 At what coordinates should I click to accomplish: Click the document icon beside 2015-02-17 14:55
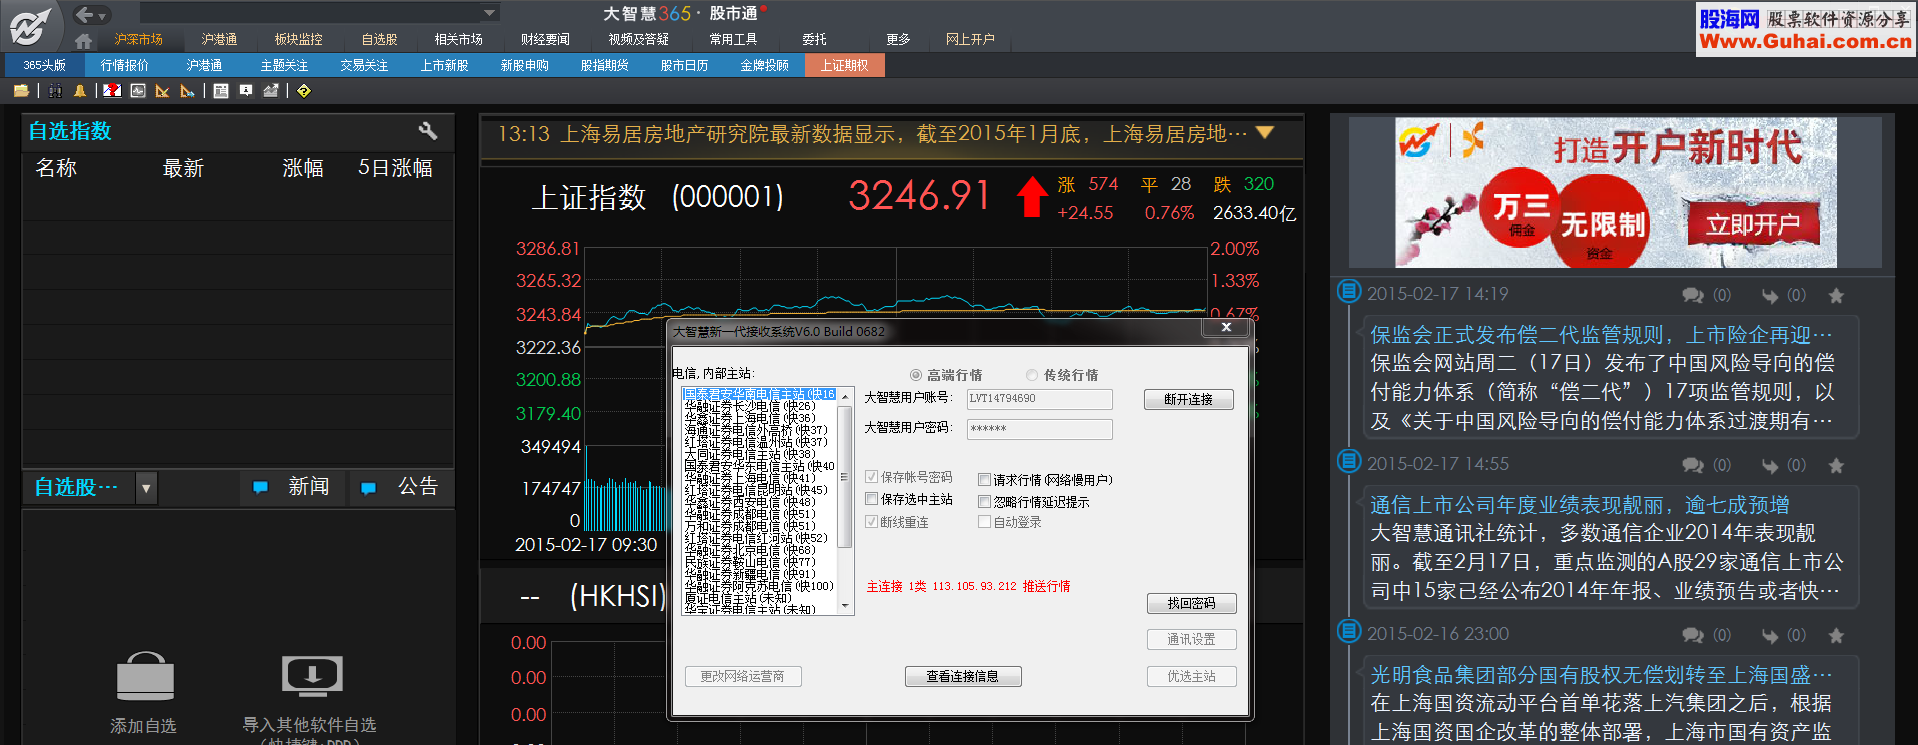click(x=1349, y=462)
